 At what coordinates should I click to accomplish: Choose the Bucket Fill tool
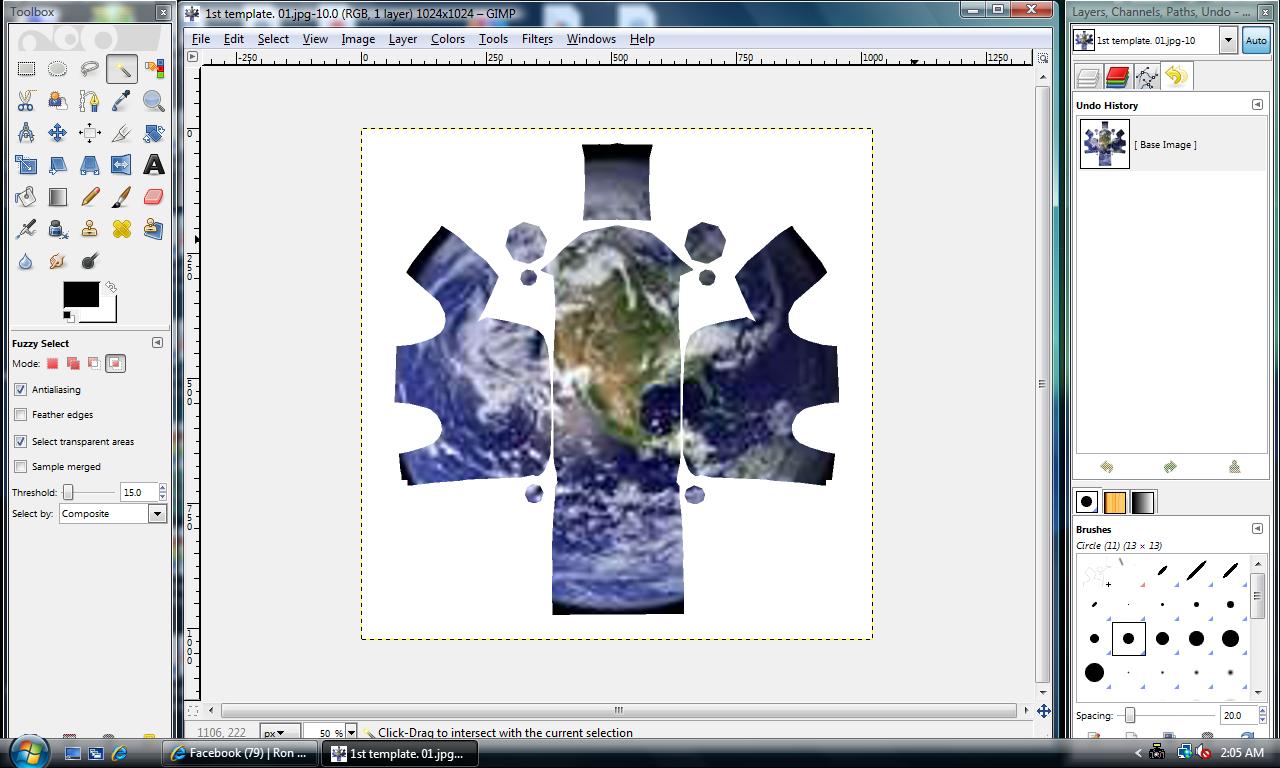(26, 197)
